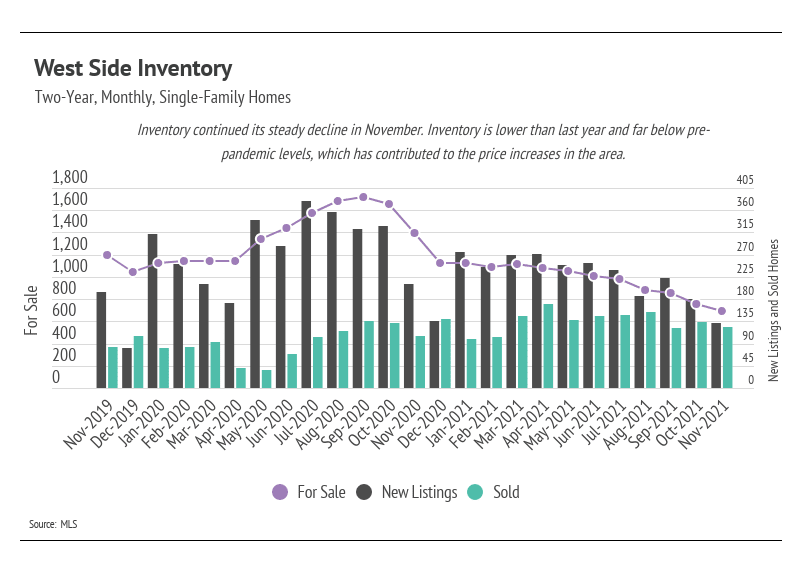This screenshot has width=800, height=575.
Task: Click the Two-Year, Monthly, Single-Family Homes subtitle
Action: (163, 97)
